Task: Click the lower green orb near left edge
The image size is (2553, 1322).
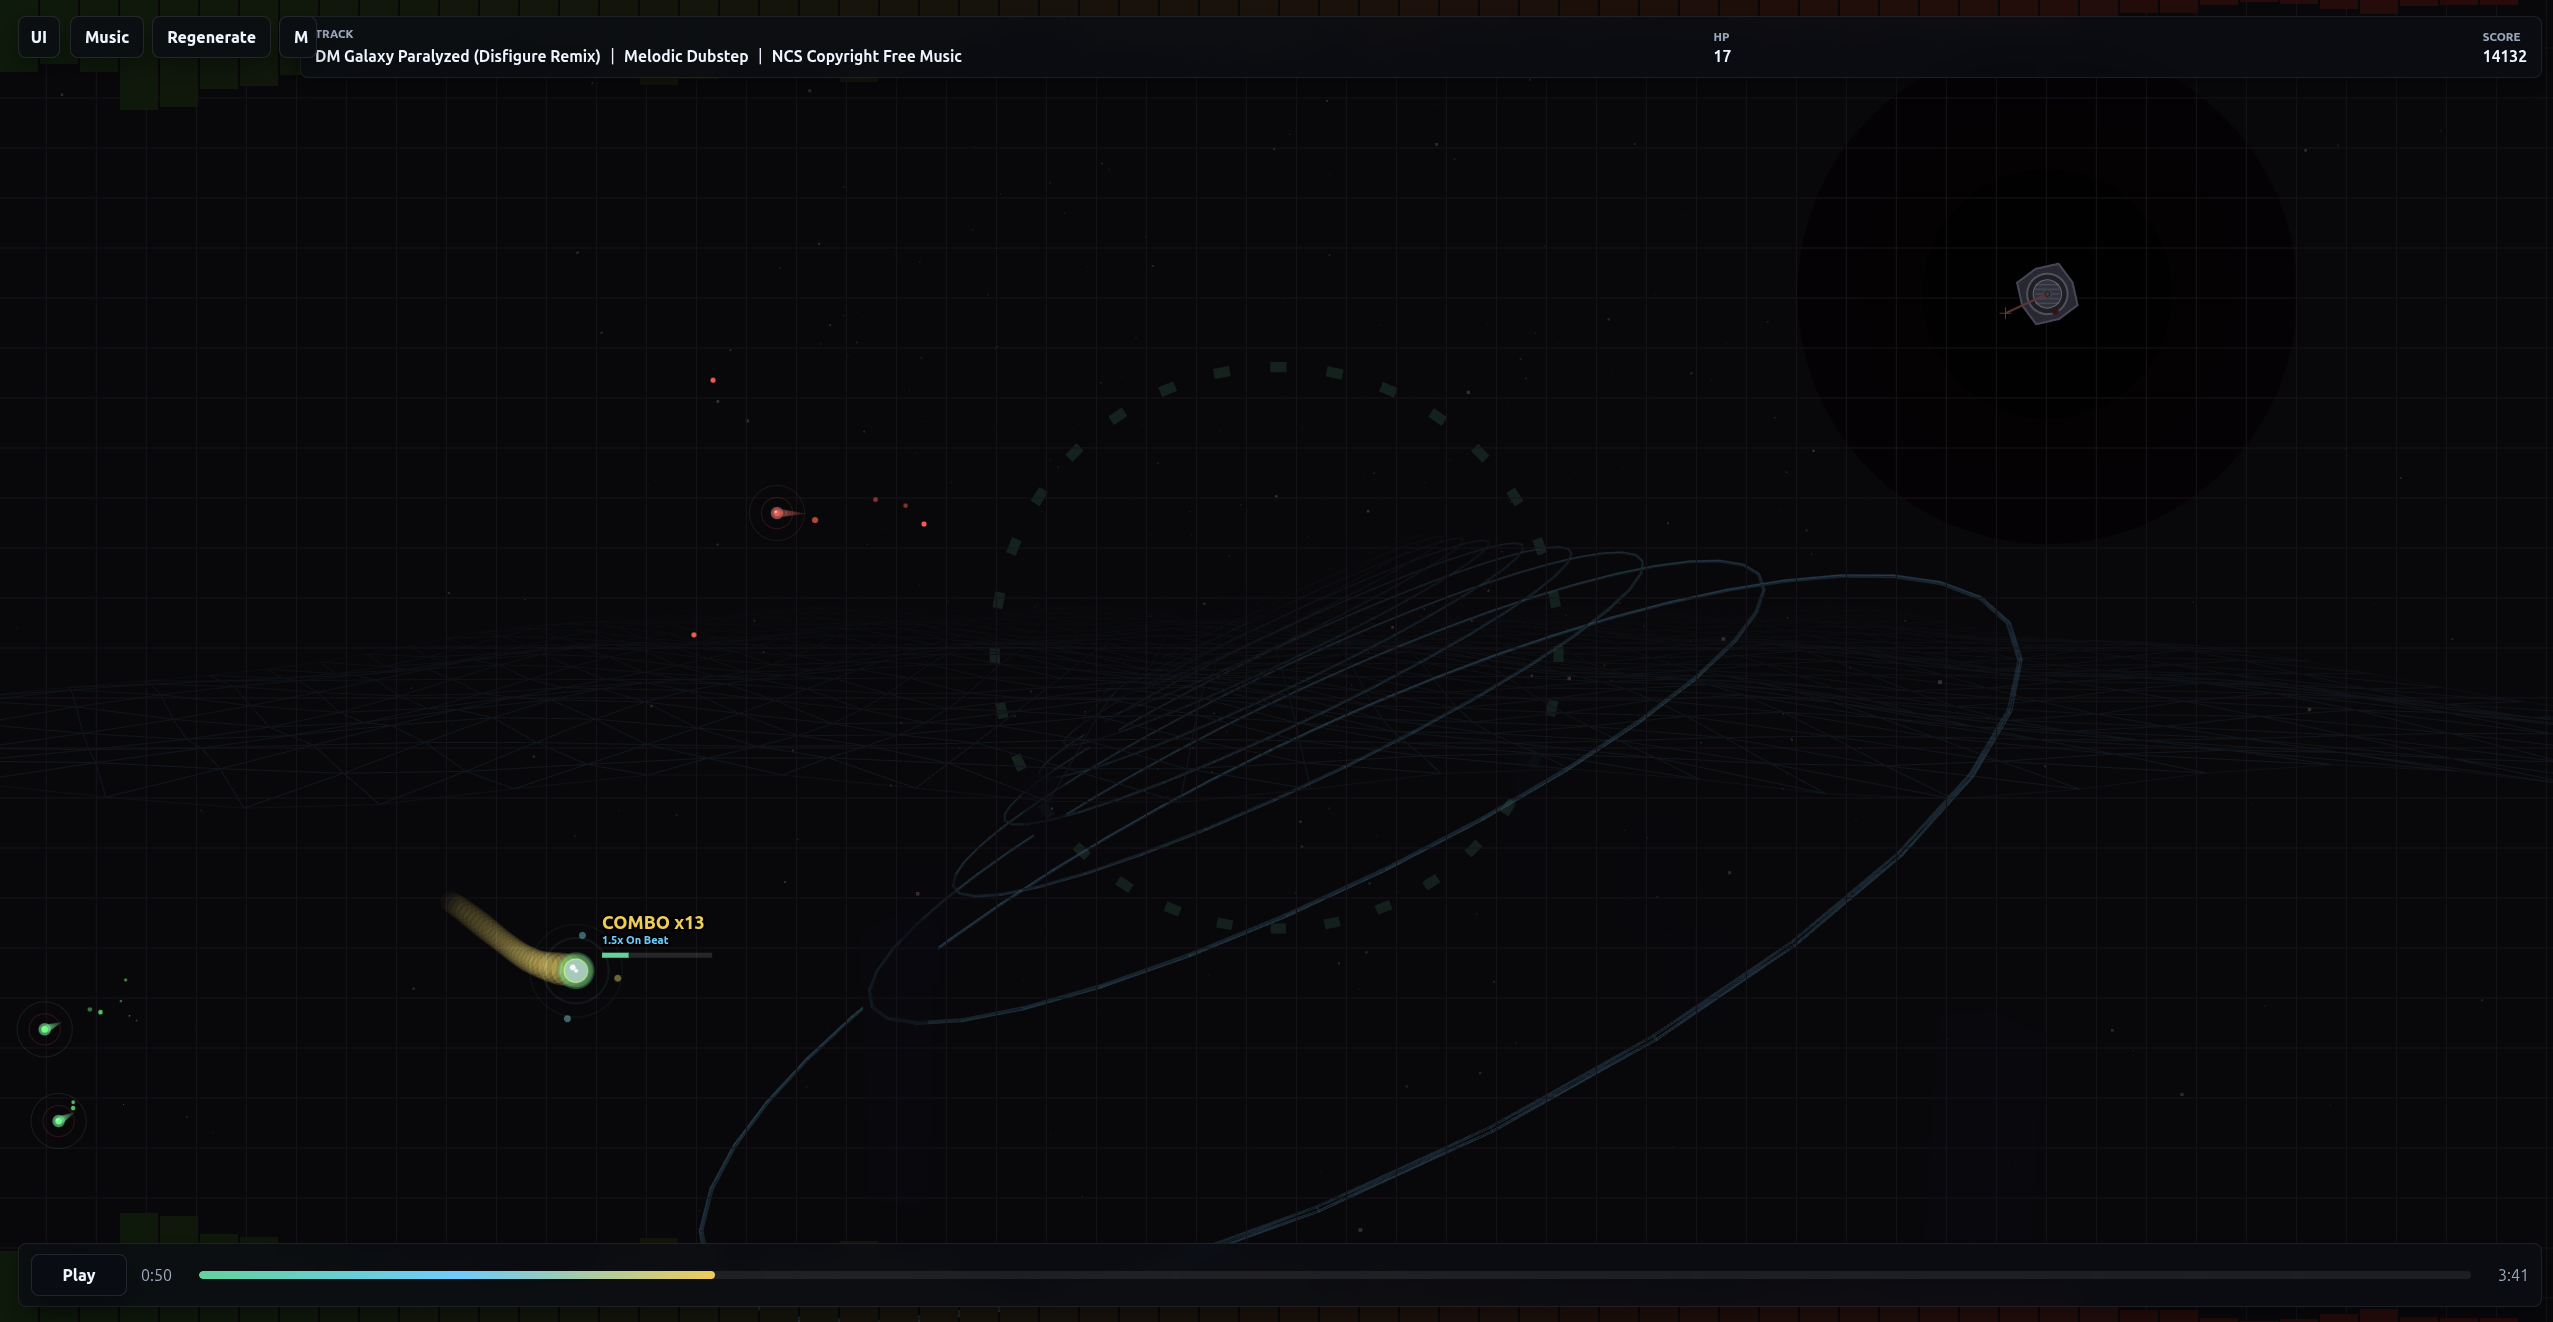Action: tap(59, 1120)
